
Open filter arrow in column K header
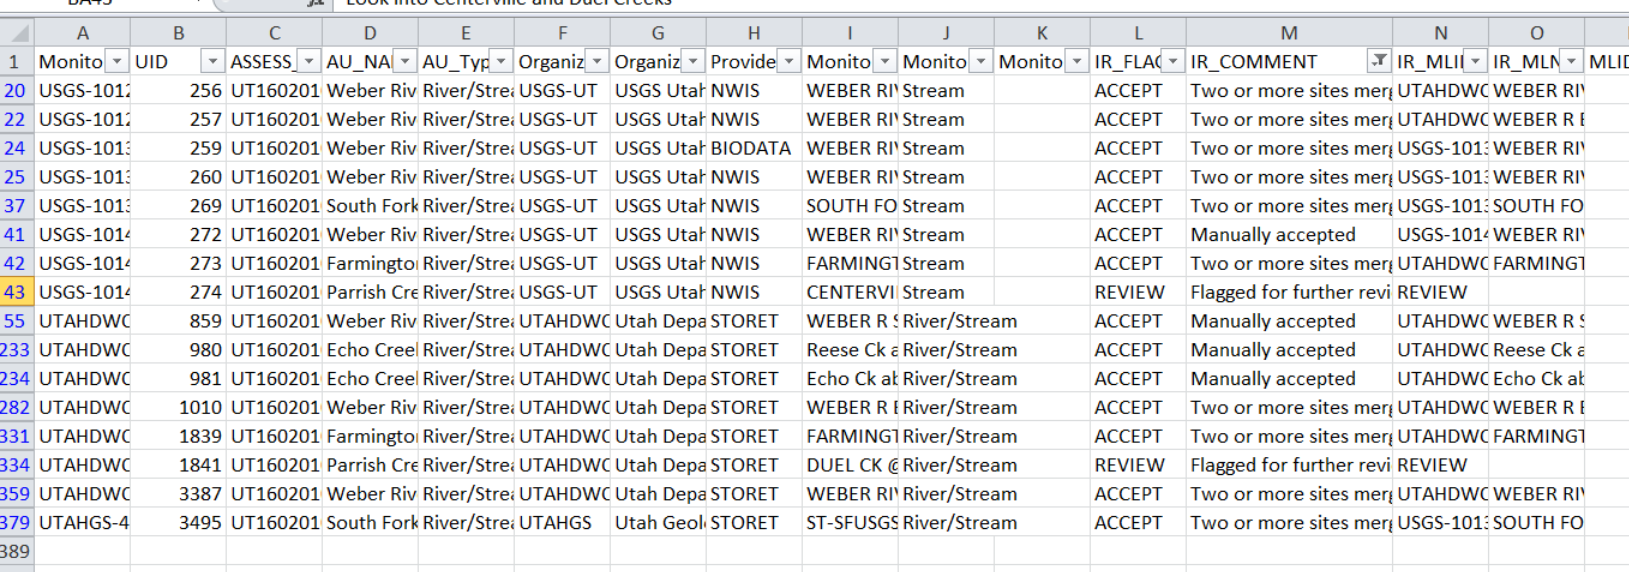[1077, 62]
